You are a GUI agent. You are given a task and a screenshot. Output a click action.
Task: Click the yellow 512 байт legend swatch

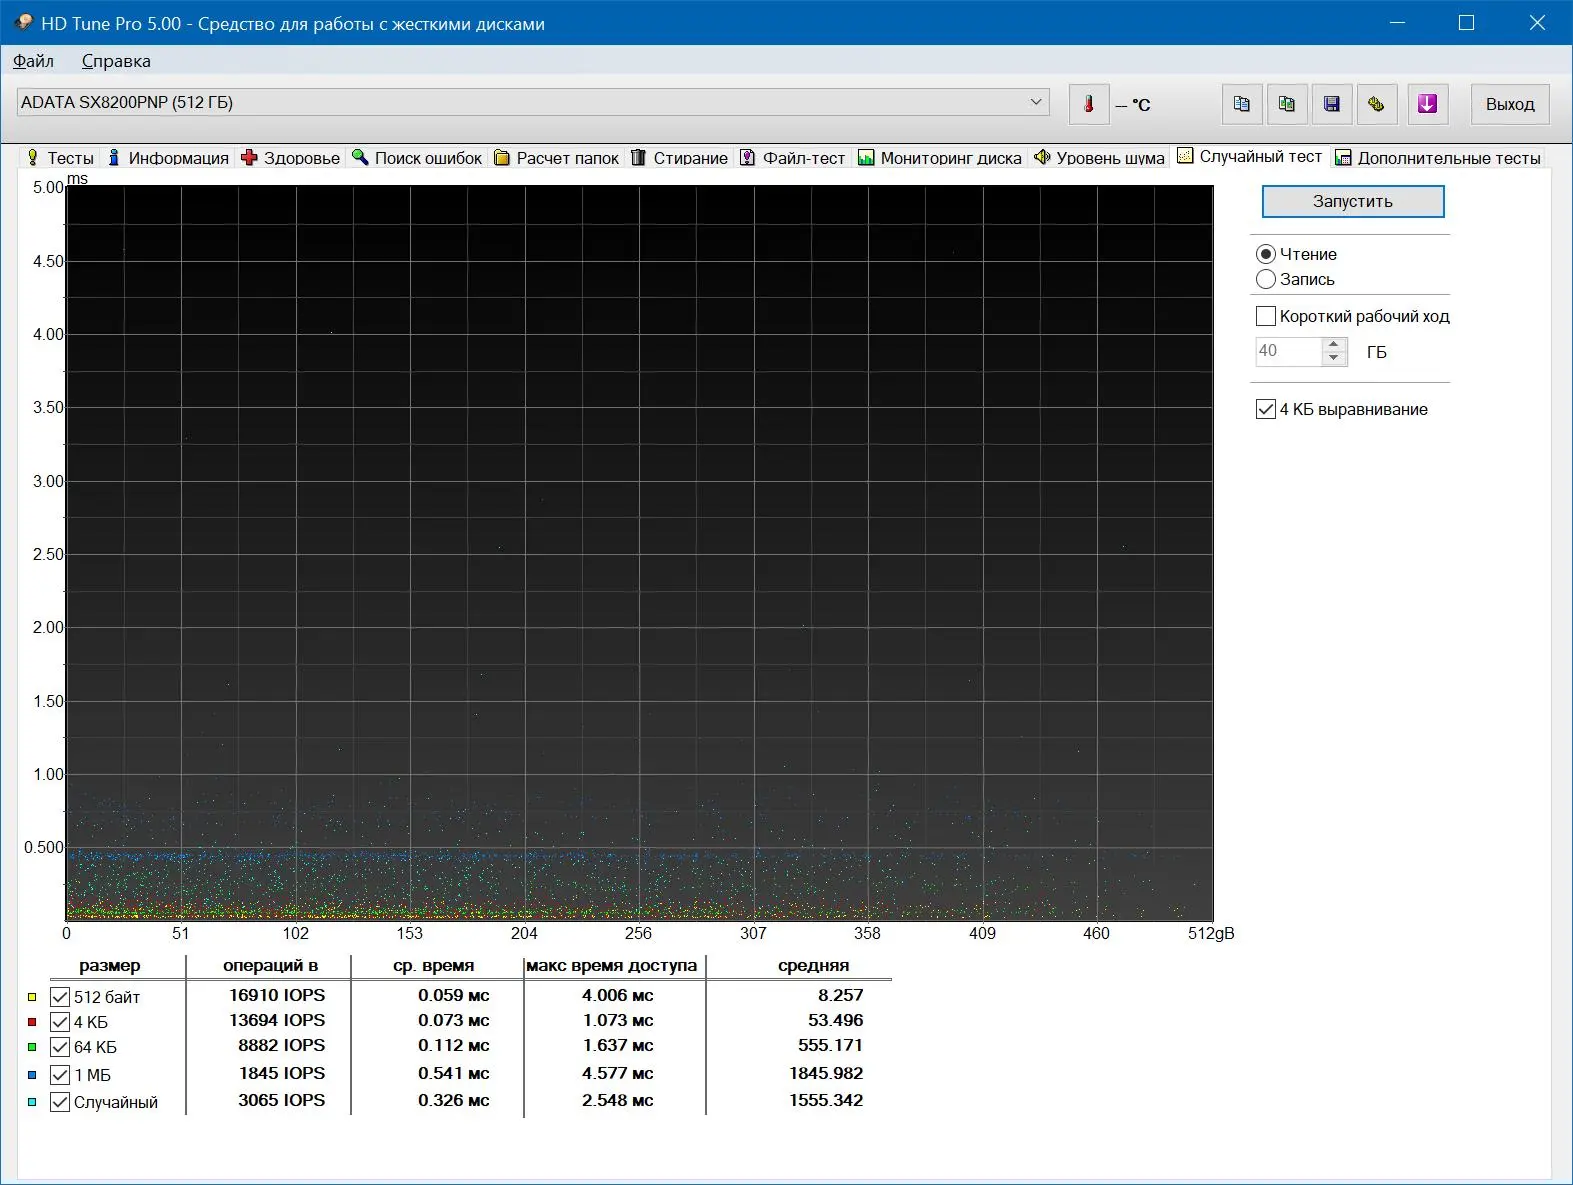32,997
